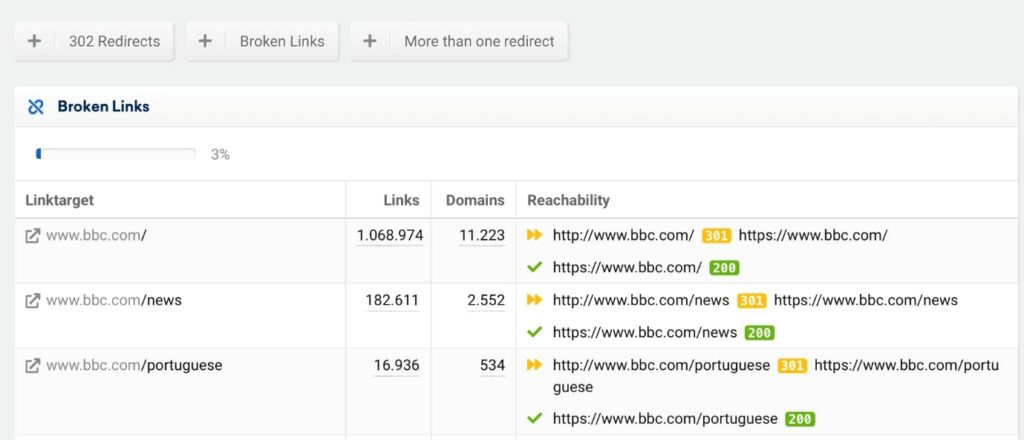Sort by the Links column header
This screenshot has height=440, width=1024.
(402, 200)
